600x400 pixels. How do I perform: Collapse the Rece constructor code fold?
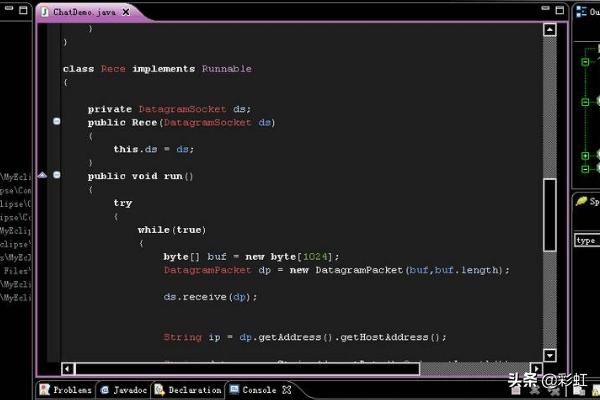pyautogui.click(x=57, y=122)
